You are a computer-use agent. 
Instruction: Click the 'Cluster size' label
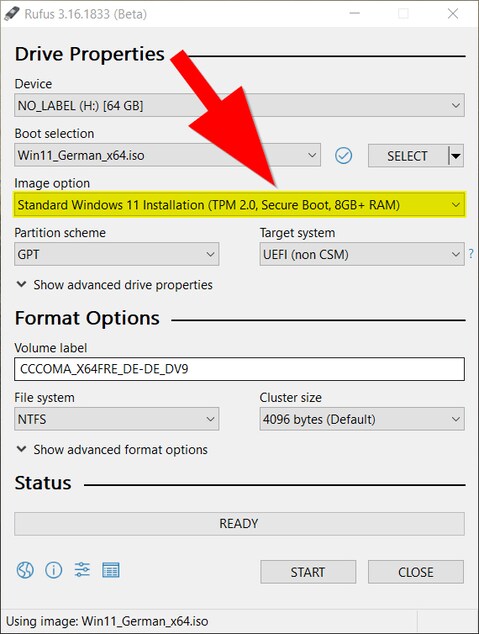point(291,397)
